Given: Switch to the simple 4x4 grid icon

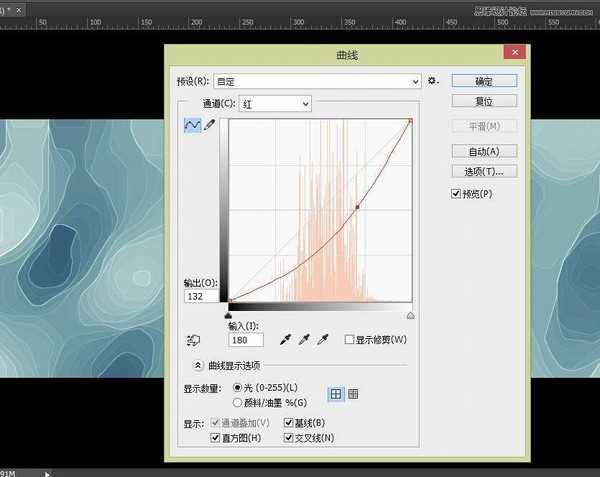Looking at the screenshot, I should tap(336, 394).
